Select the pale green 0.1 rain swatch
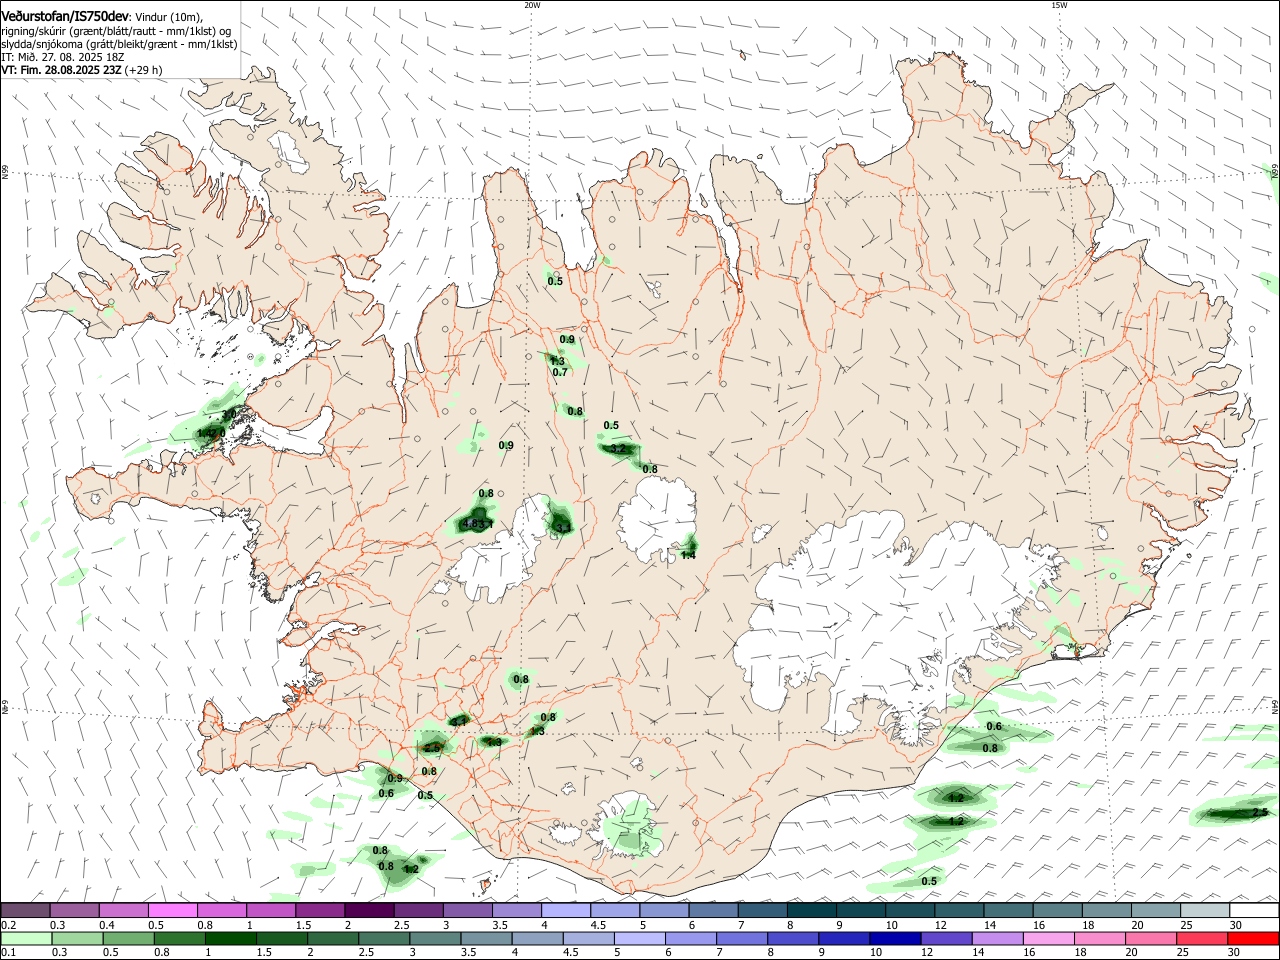This screenshot has height=960, width=1280. pos(26,938)
